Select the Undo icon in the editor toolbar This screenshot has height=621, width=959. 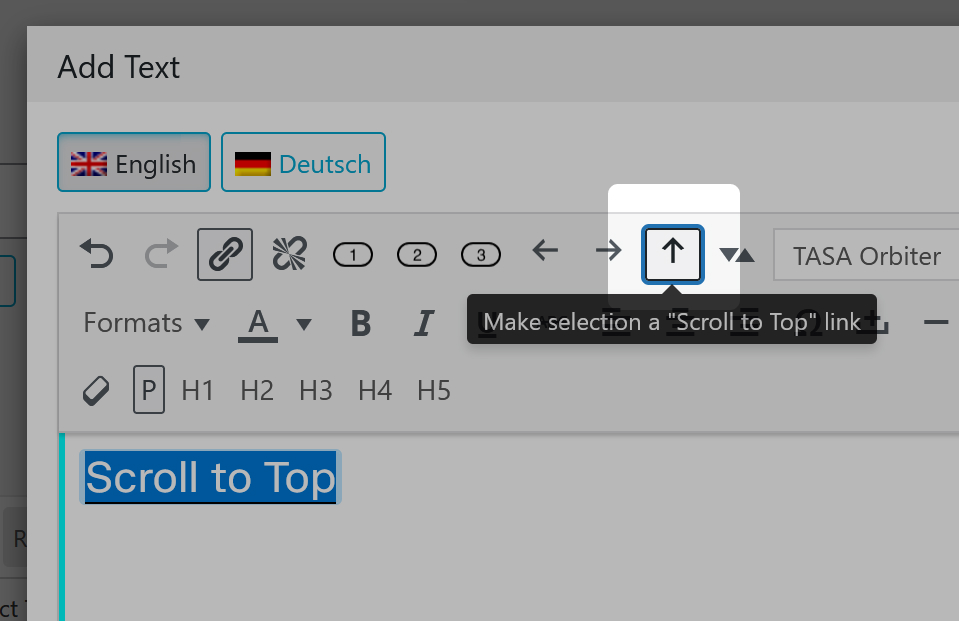tap(96, 254)
